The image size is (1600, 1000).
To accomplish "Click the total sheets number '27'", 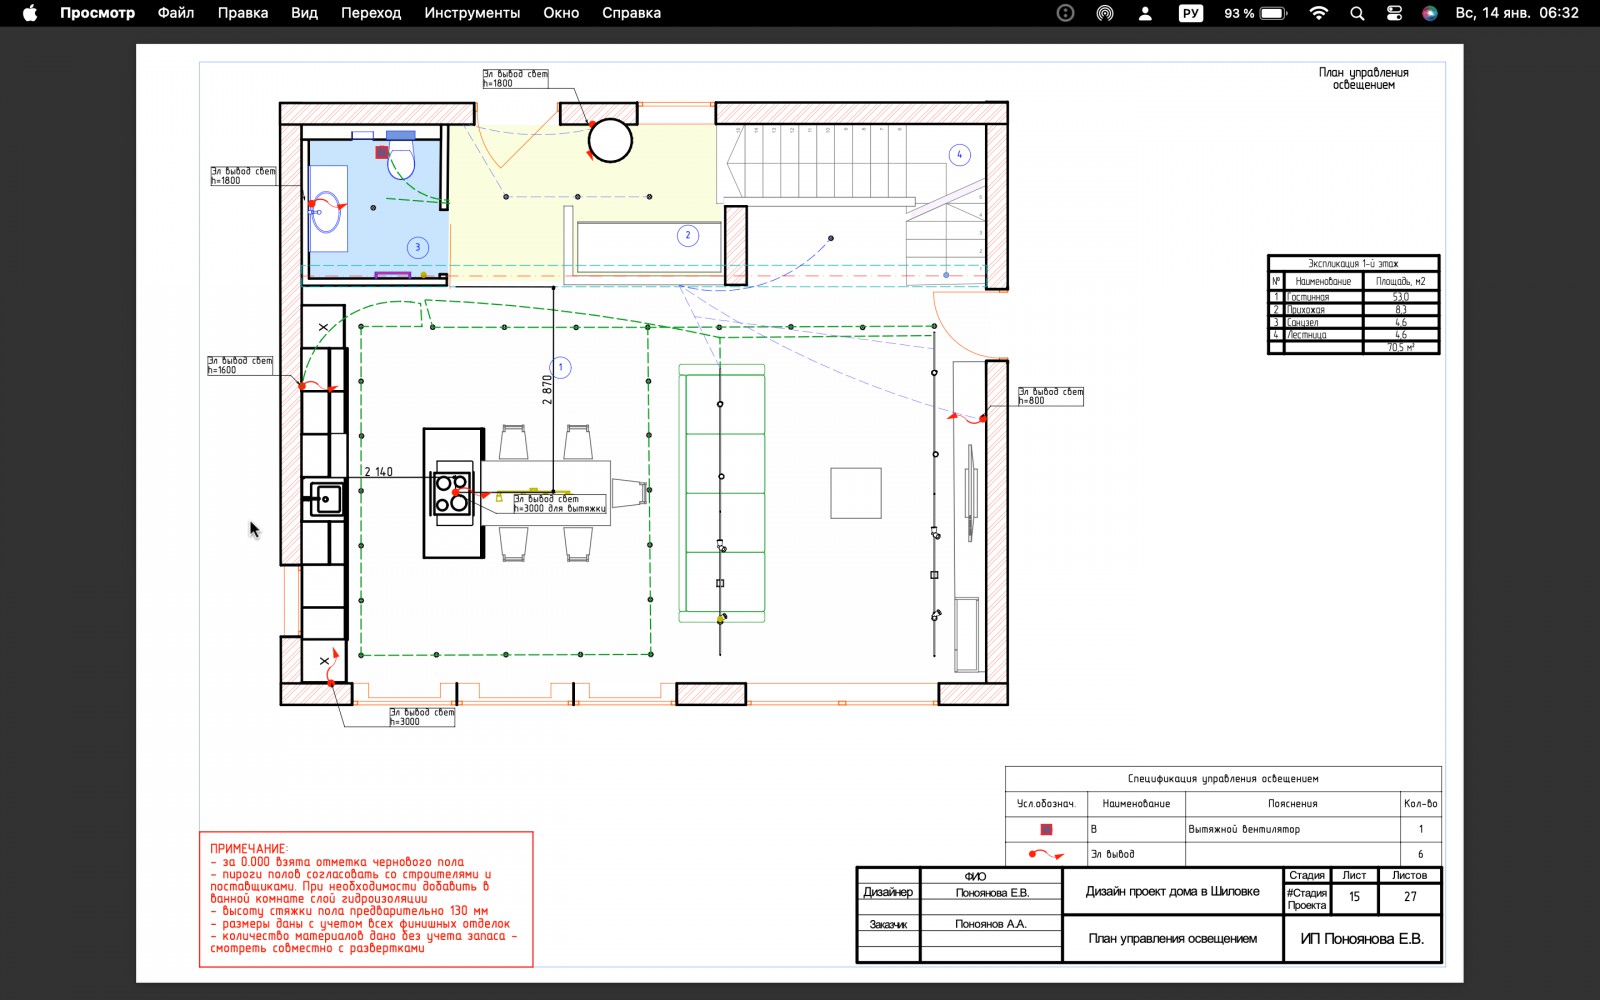I will coord(1410,897).
